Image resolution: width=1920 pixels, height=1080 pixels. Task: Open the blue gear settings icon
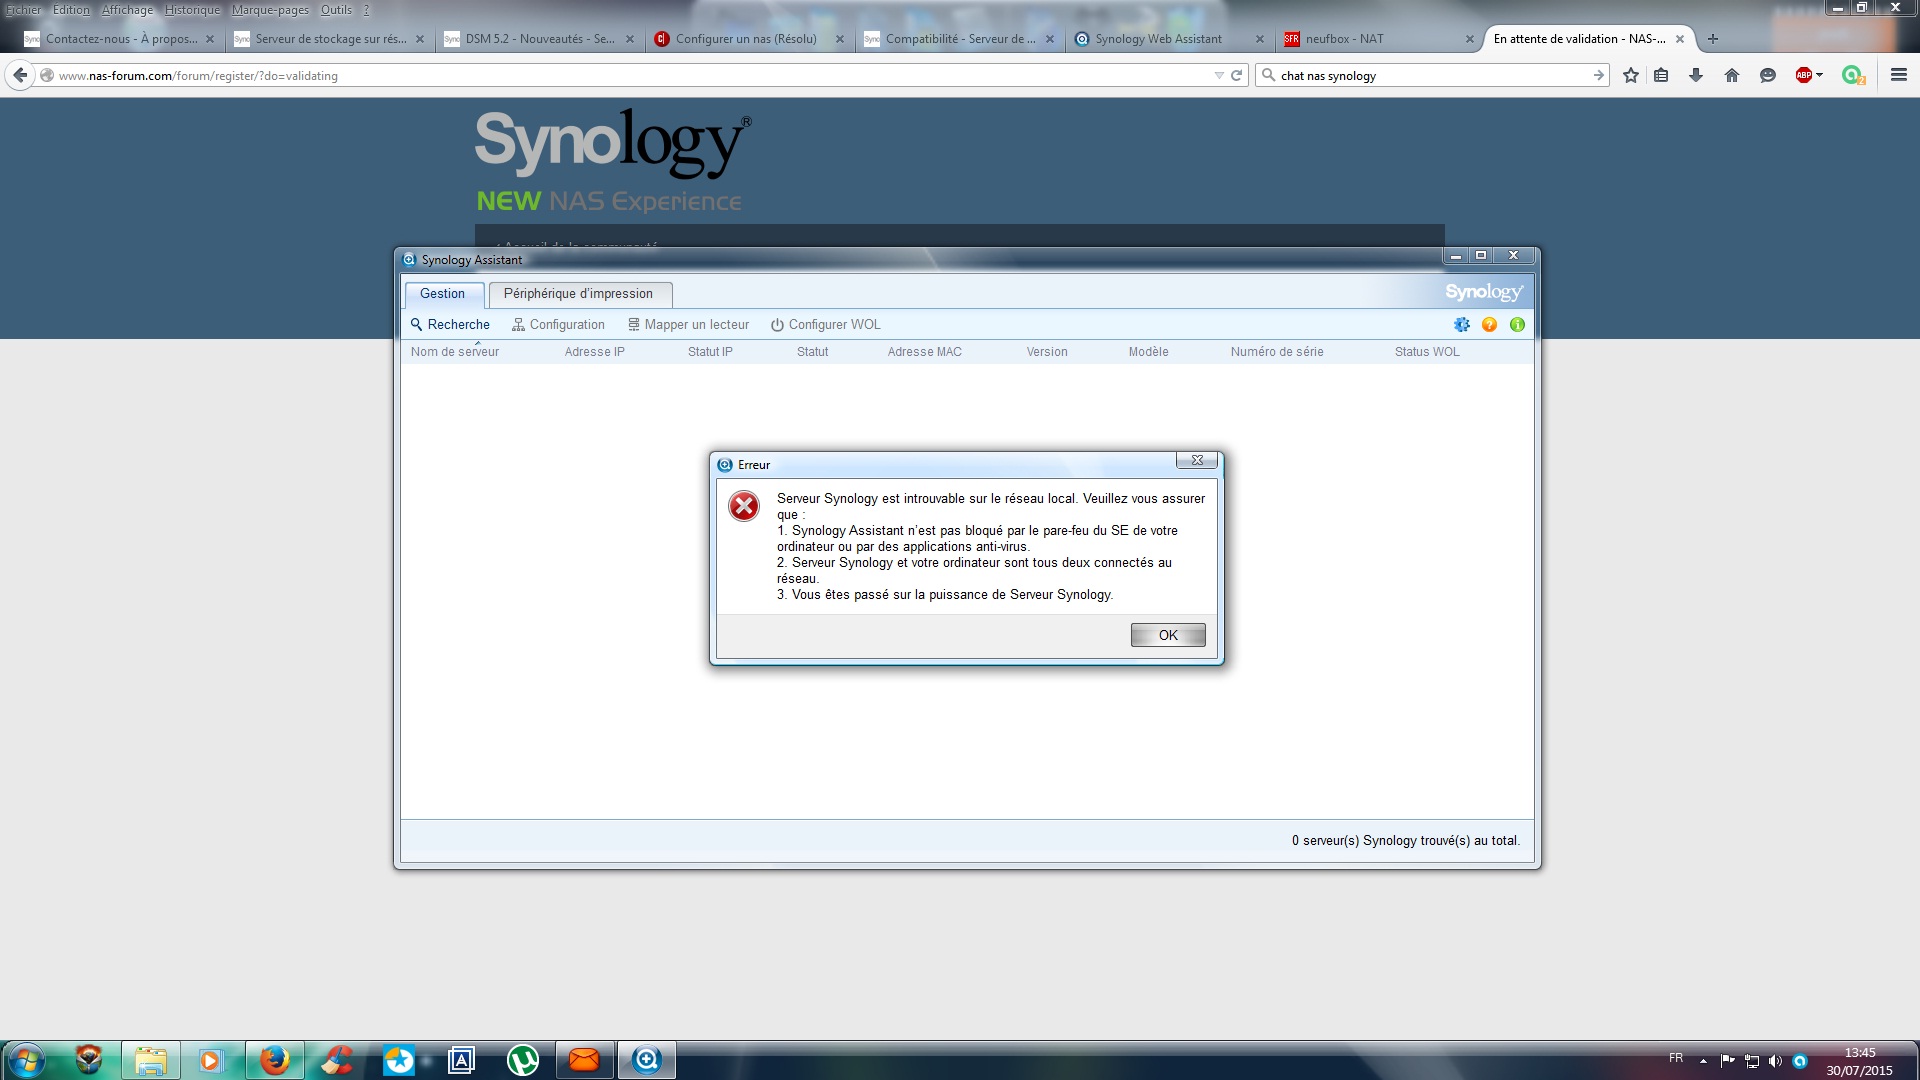tap(1462, 325)
